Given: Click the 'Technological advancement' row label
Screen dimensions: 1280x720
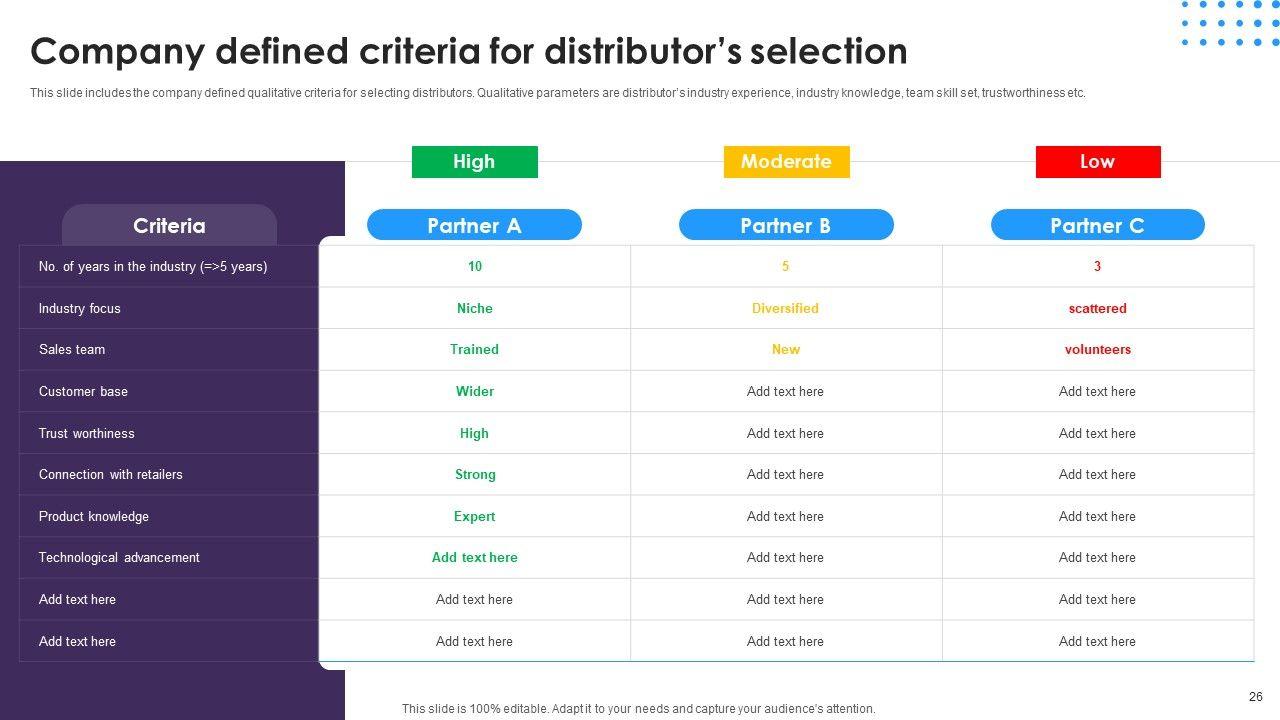Looking at the screenshot, I should [x=119, y=557].
